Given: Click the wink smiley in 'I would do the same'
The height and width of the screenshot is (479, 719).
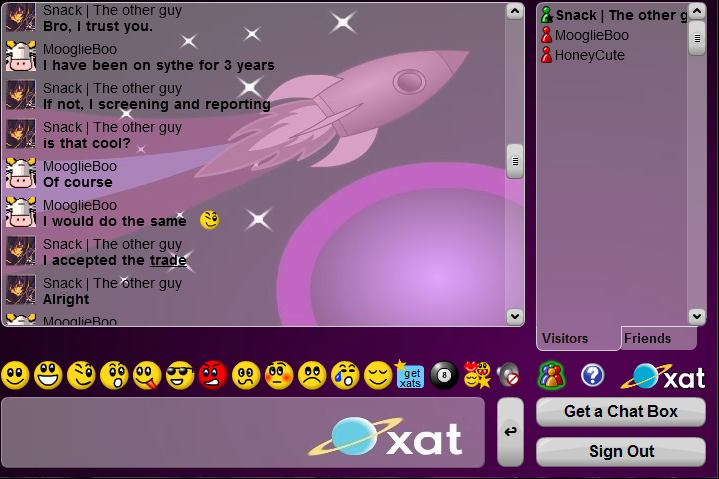Looking at the screenshot, I should [x=210, y=220].
